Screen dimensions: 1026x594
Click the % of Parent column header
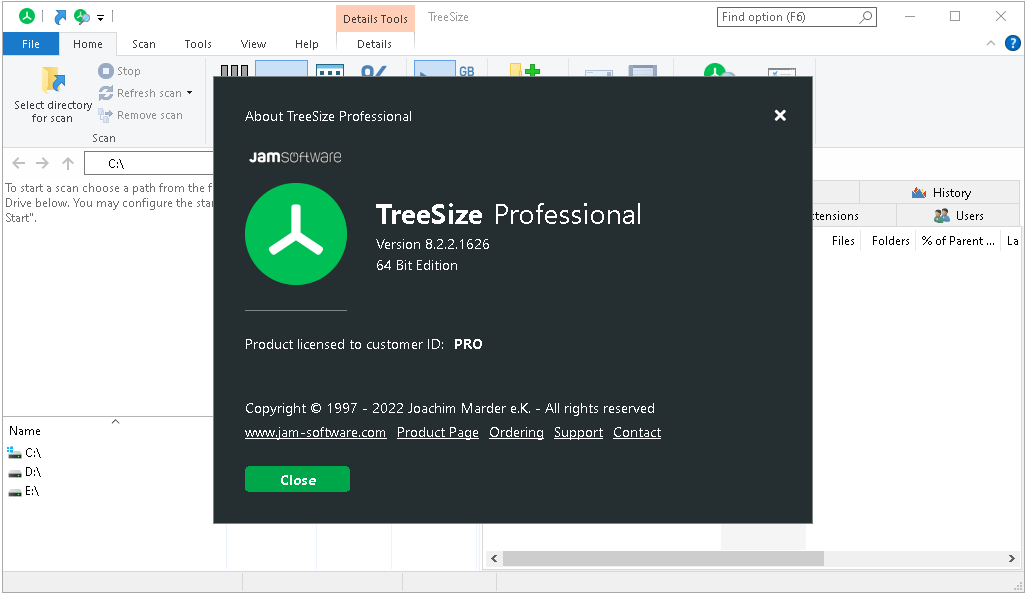[958, 241]
